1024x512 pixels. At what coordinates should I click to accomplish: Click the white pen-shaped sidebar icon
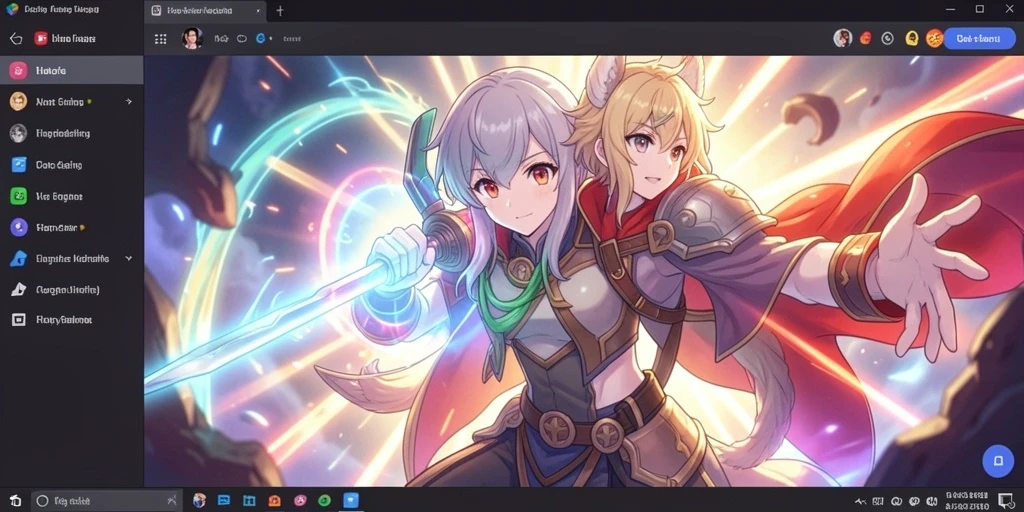[x=18, y=289]
